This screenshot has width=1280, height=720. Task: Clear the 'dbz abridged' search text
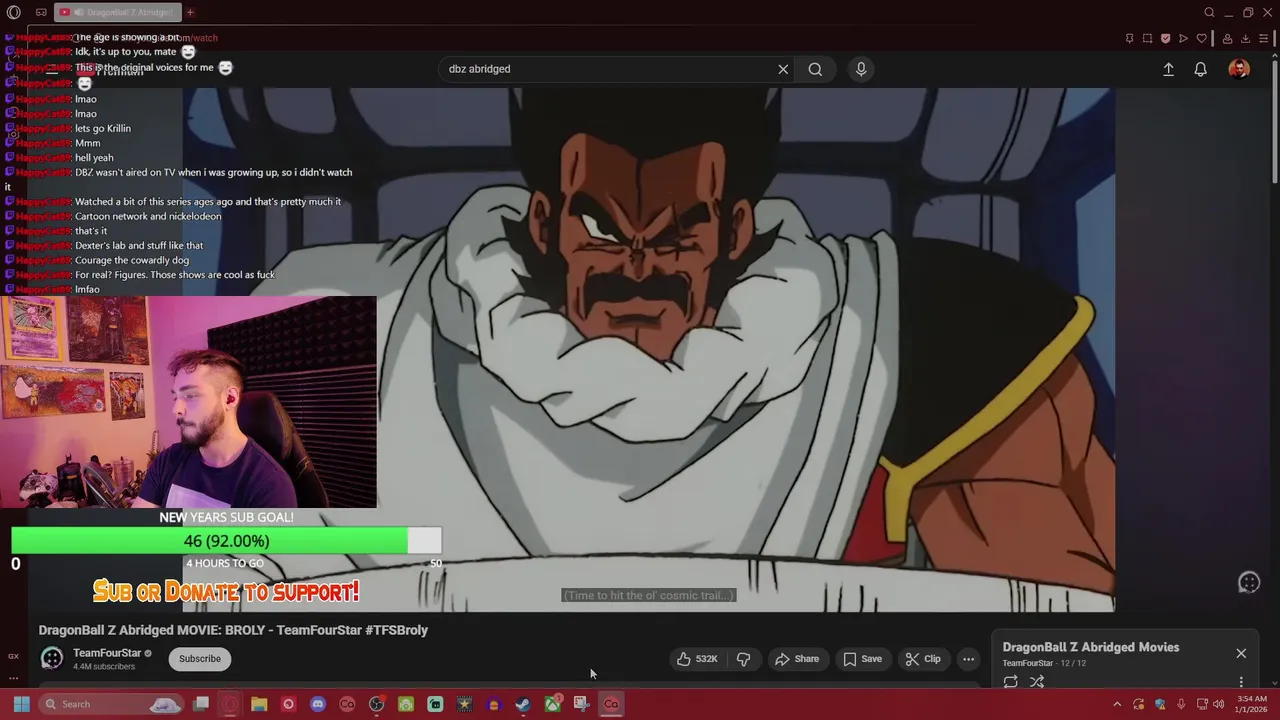[783, 69]
